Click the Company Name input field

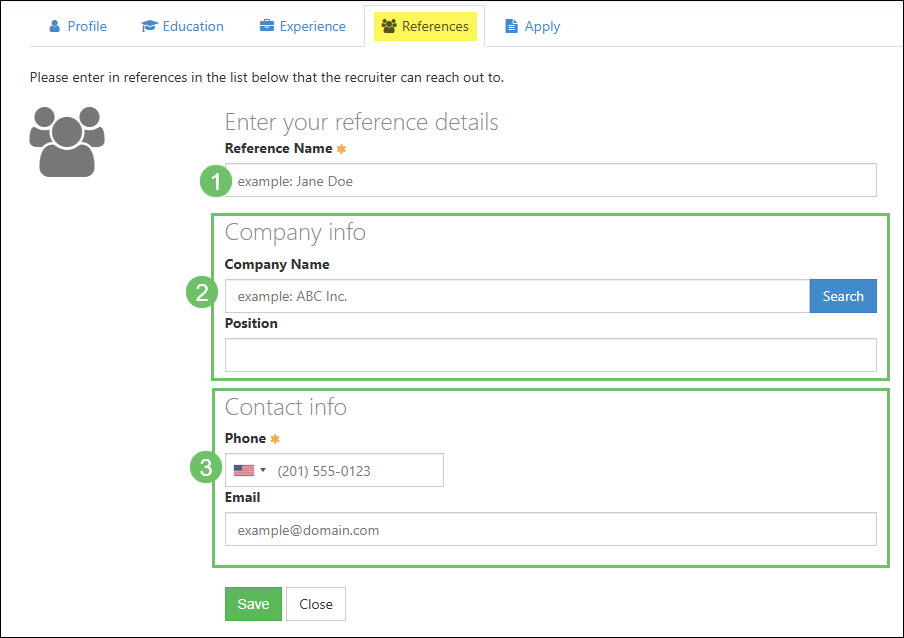510,296
